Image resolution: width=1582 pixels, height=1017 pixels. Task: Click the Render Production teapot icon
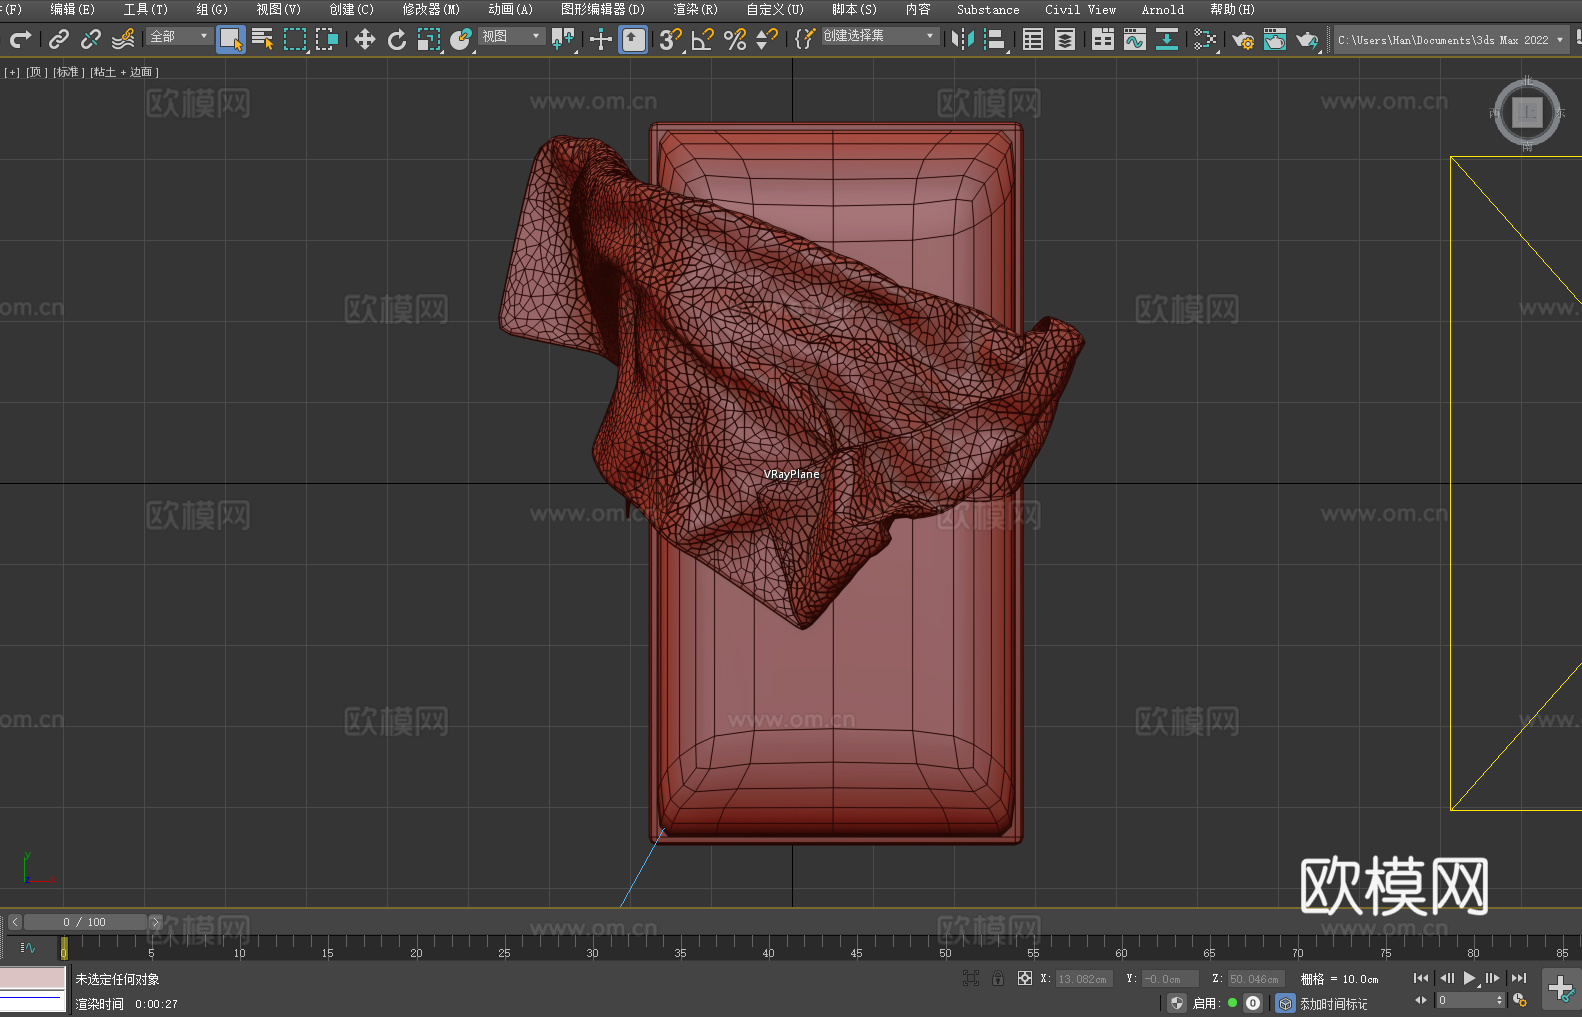point(1307,39)
